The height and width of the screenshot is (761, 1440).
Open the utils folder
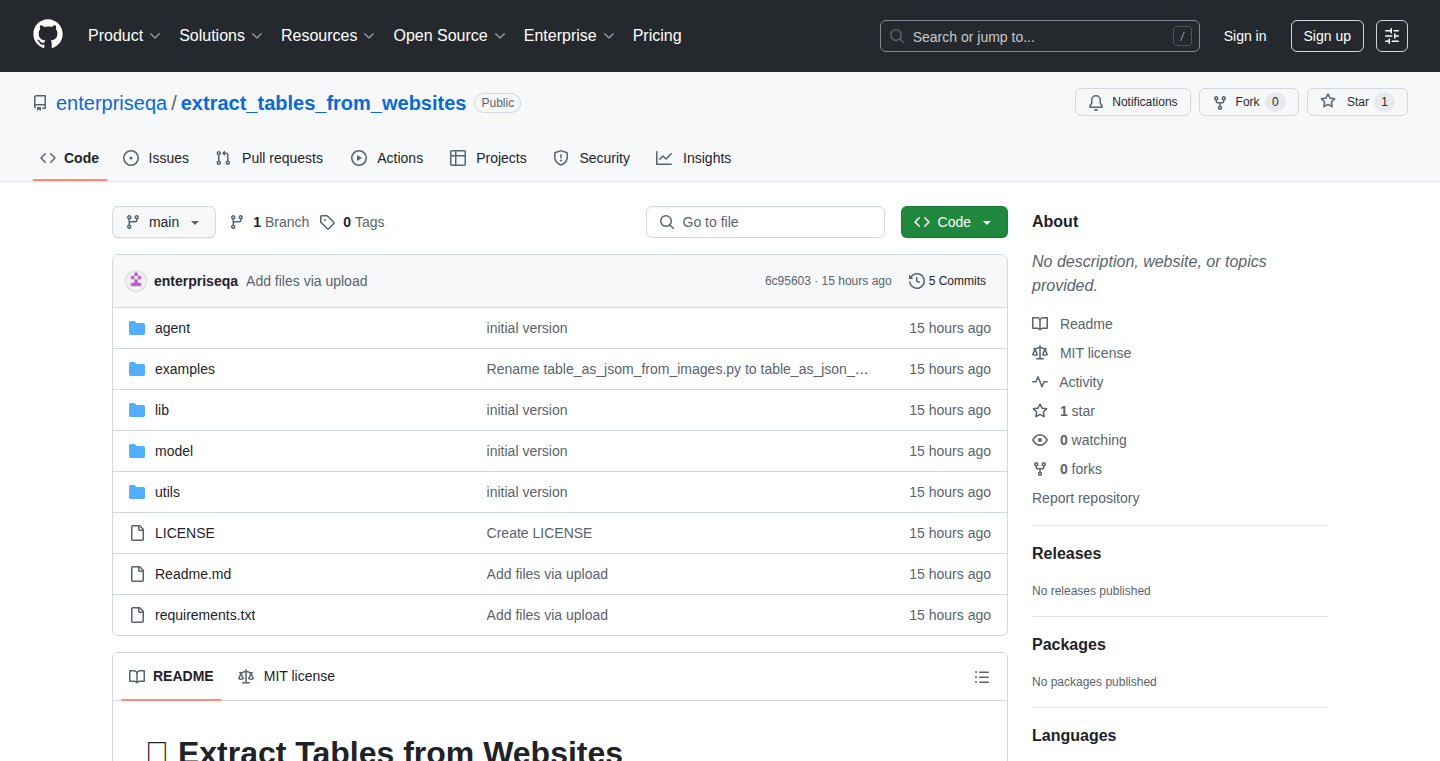(168, 492)
